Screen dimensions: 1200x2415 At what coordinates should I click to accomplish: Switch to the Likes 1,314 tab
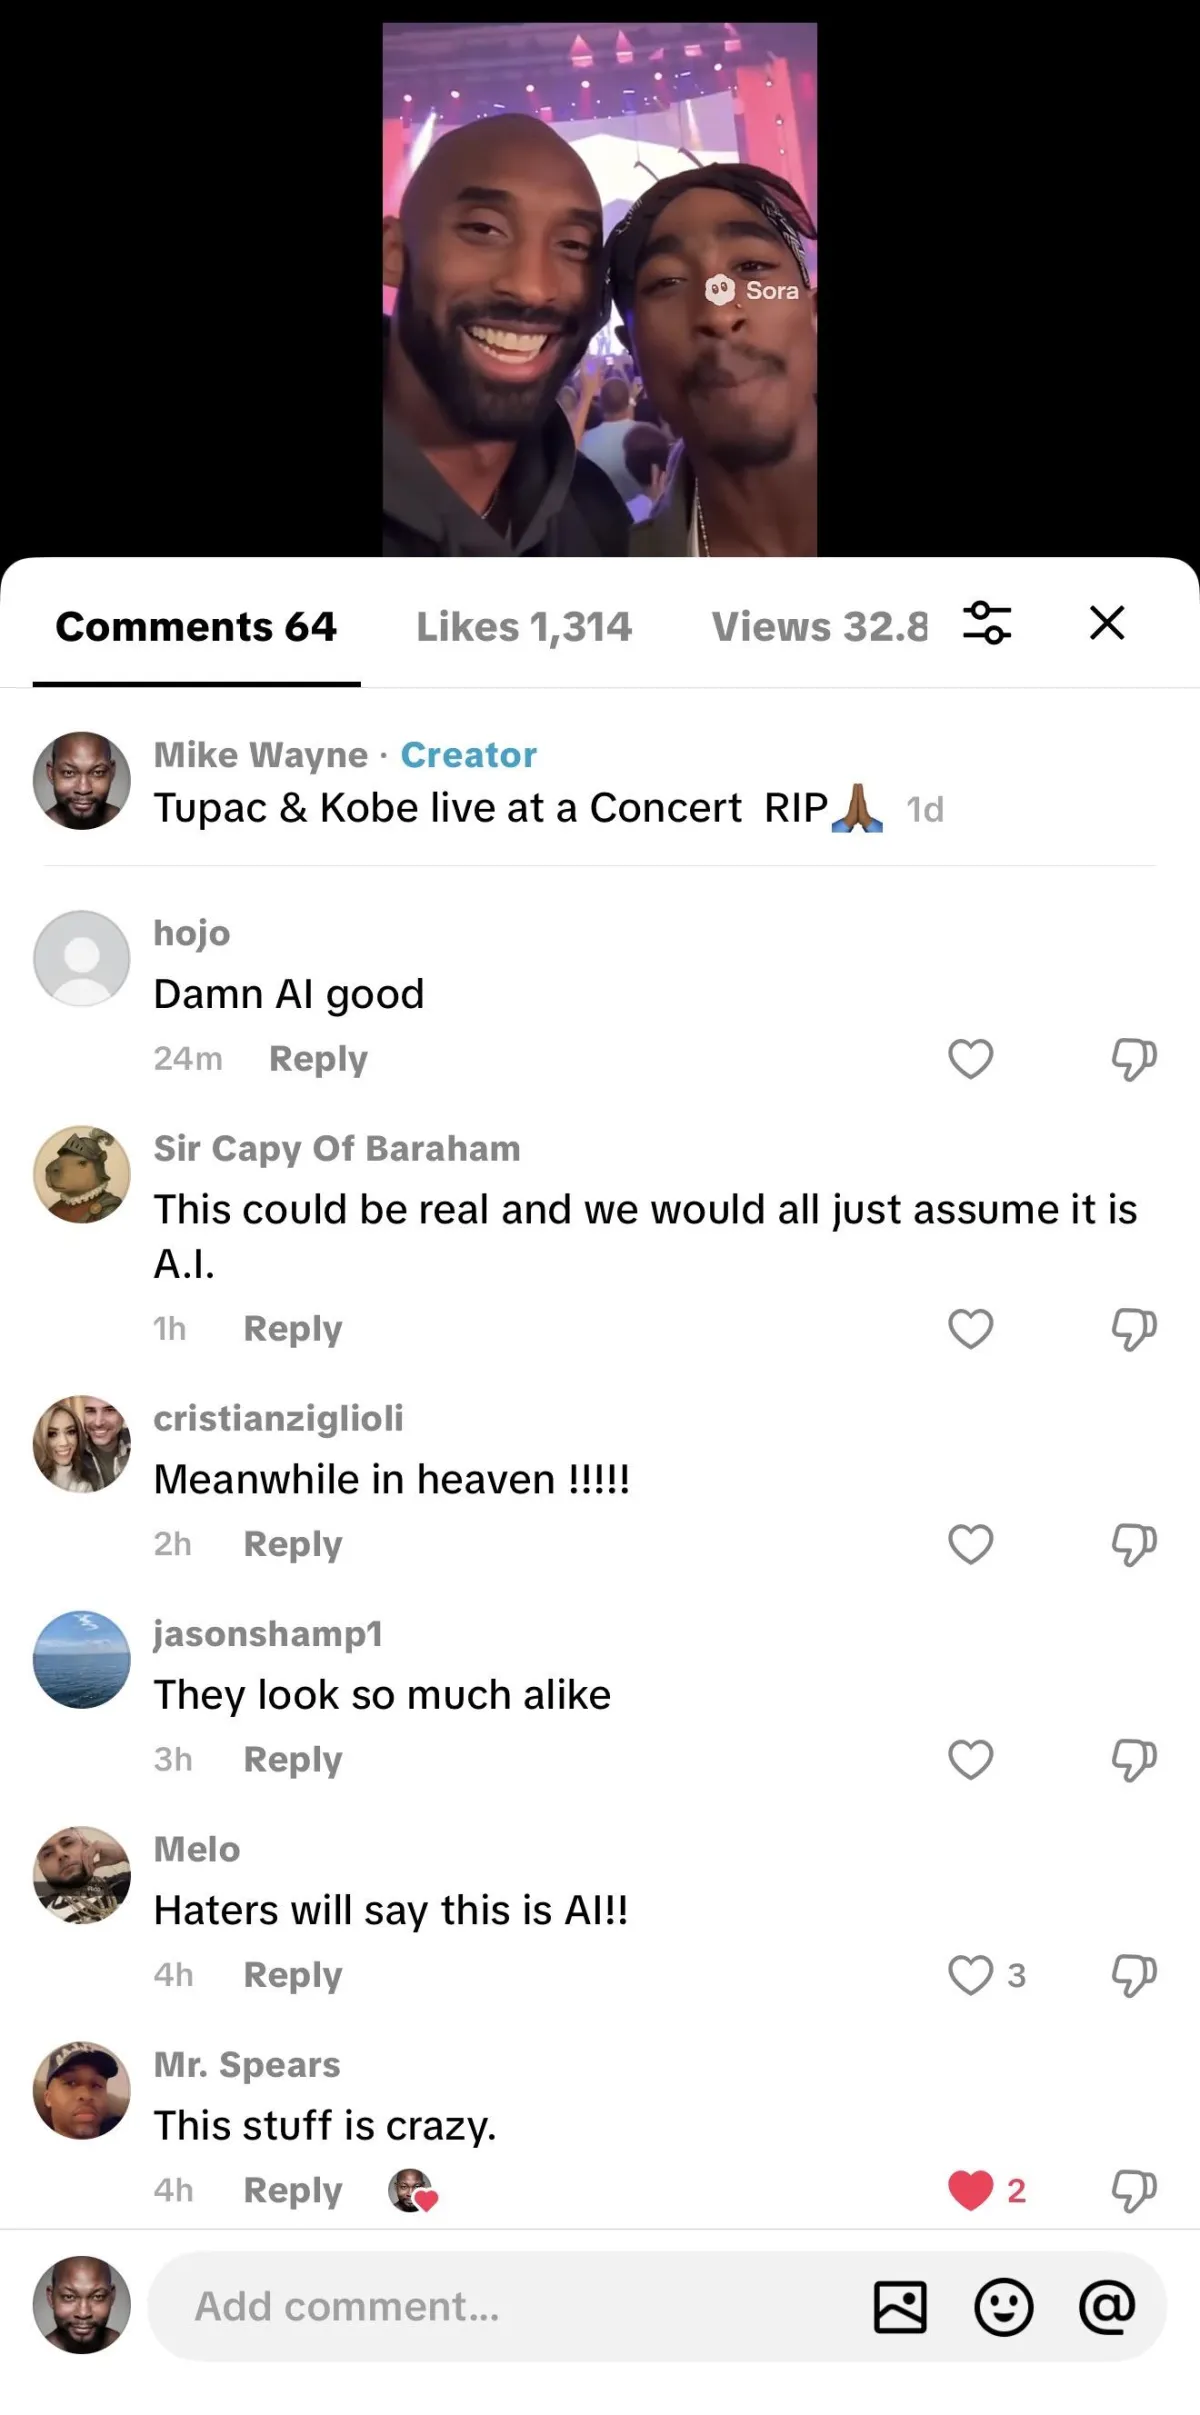click(524, 627)
